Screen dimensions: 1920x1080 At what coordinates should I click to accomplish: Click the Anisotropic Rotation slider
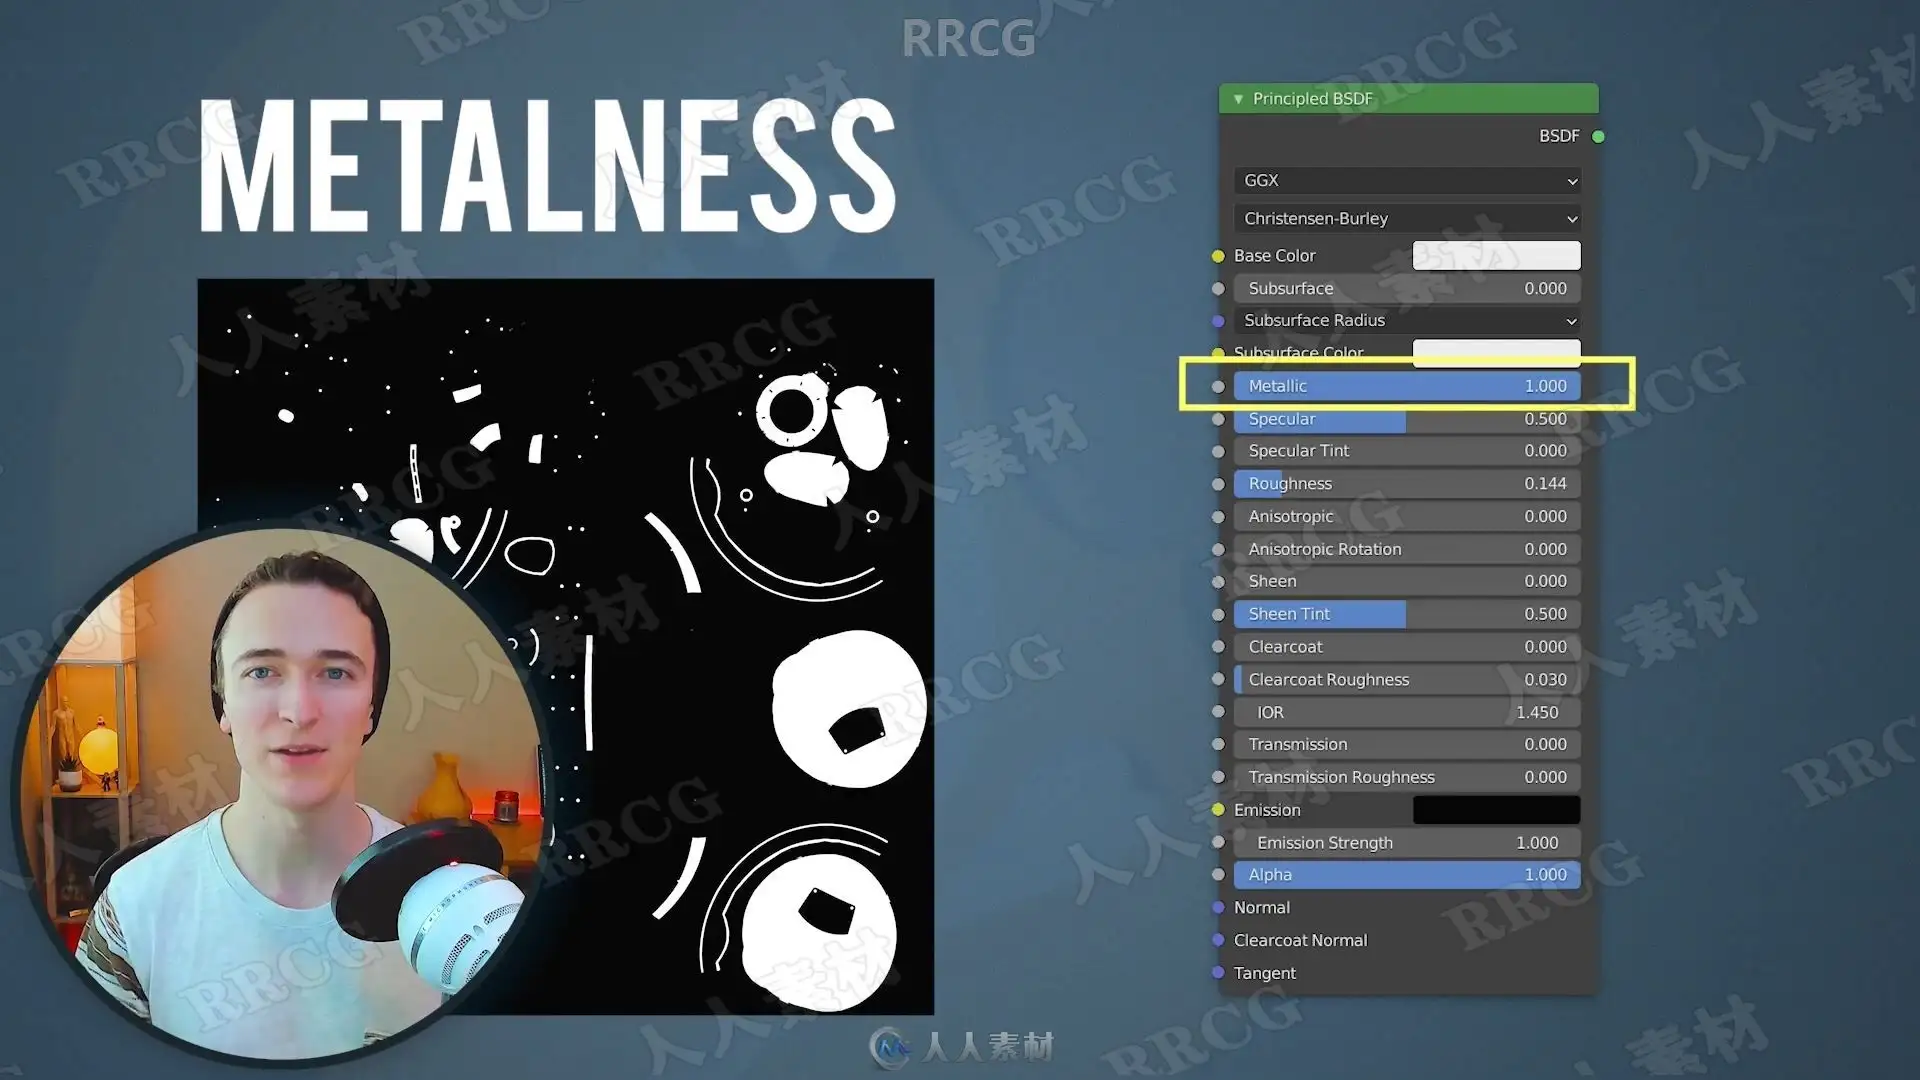[x=1407, y=549]
